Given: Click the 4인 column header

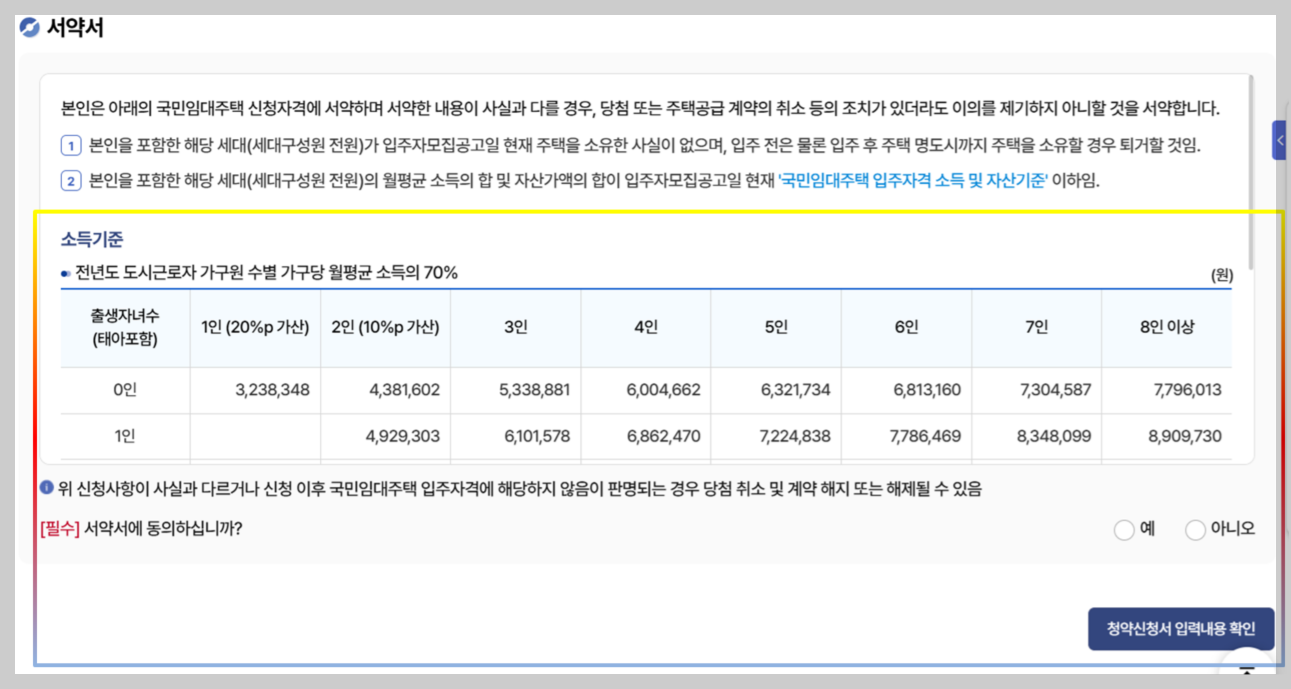Looking at the screenshot, I should click(645, 327).
